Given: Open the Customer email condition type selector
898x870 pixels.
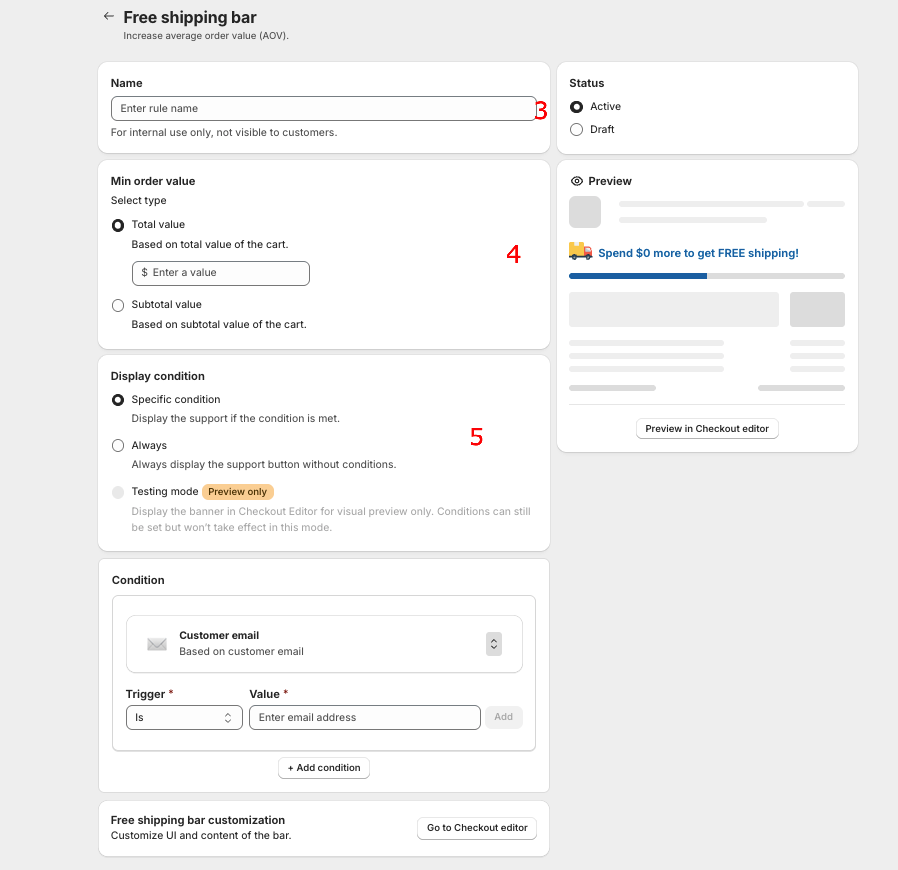Looking at the screenshot, I should (x=494, y=644).
